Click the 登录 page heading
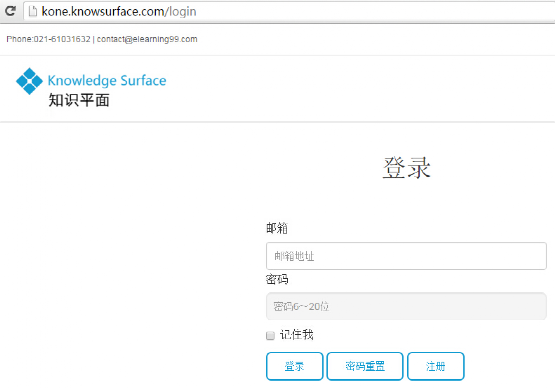Viewport: 555px width, 390px height. (x=406, y=168)
